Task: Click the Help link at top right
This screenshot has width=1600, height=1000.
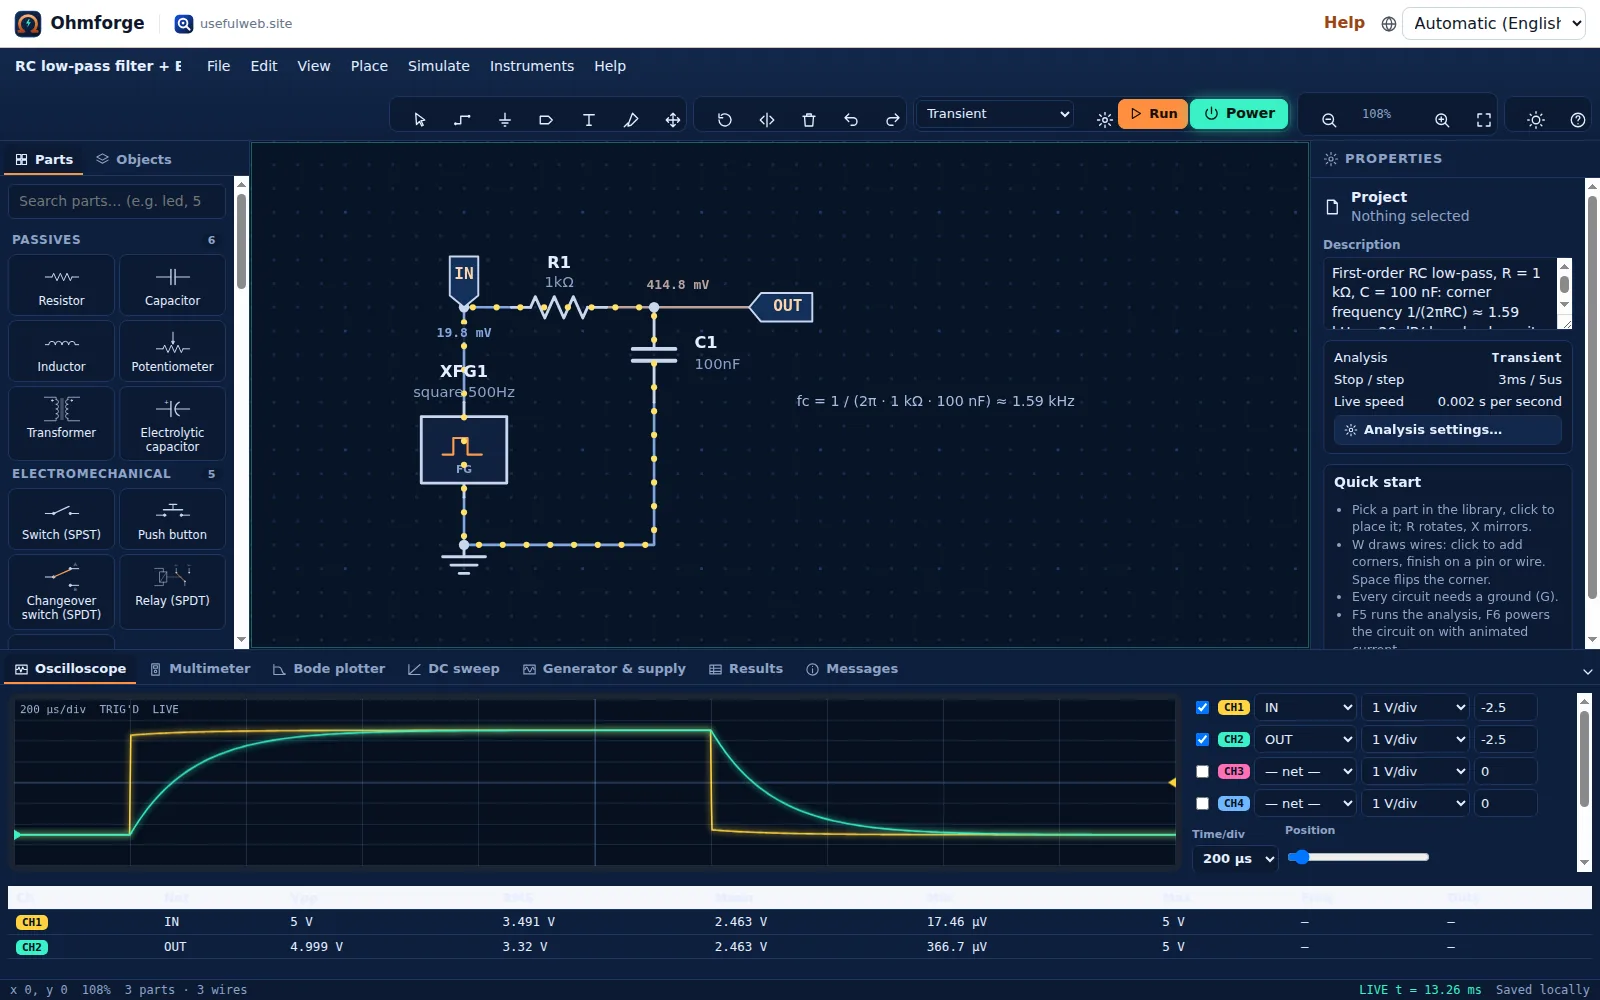Action: click(x=1344, y=22)
